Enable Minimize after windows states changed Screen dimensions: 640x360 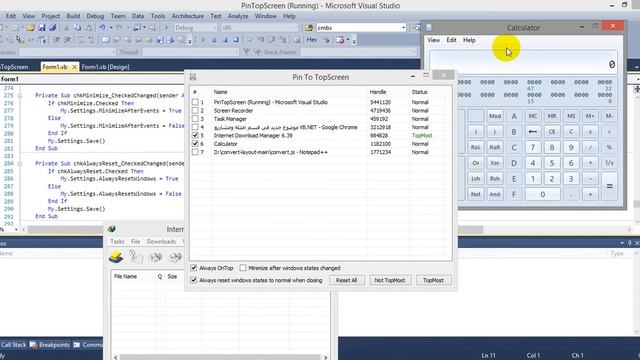243,268
